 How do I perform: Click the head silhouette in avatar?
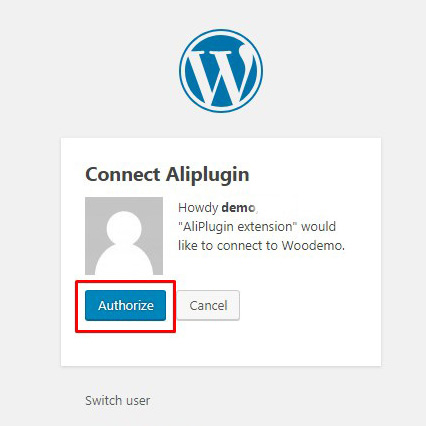(124, 228)
